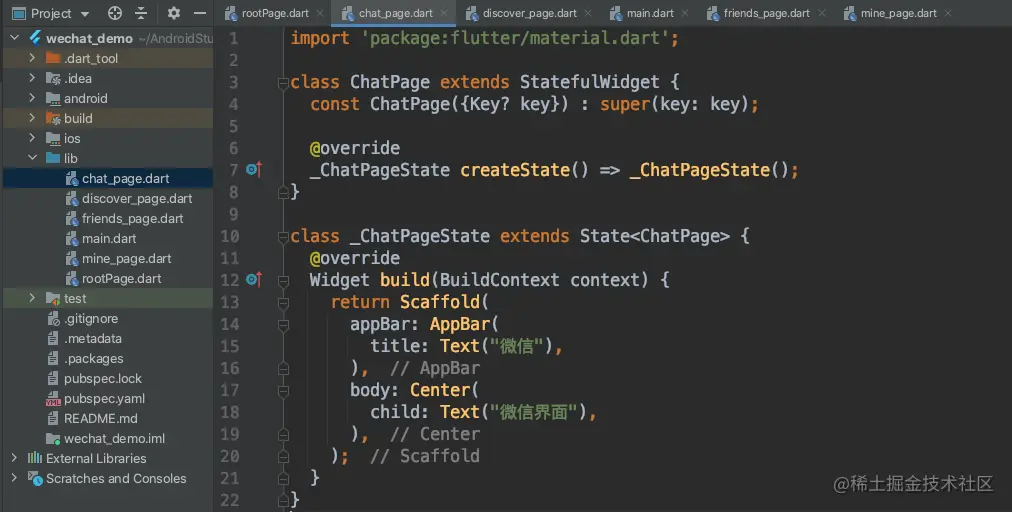Open Project panel settings gear
The height and width of the screenshot is (512, 1012).
point(174,13)
